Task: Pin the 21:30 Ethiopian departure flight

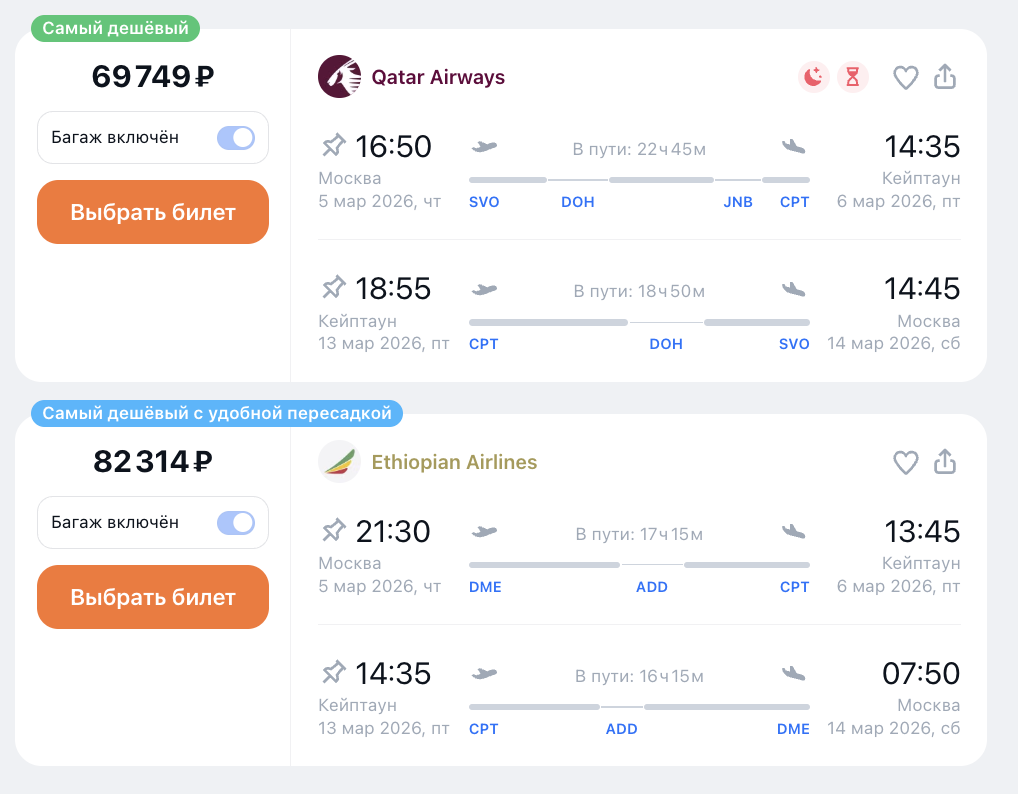Action: pyautogui.click(x=332, y=531)
